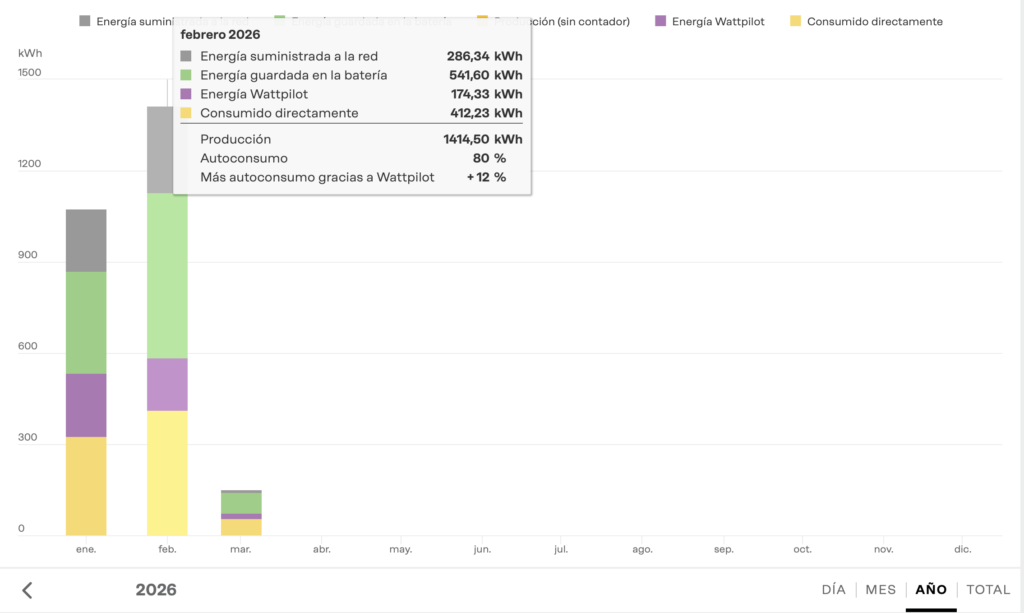Toggle Energía Wattpilot legend series
Viewport: 1024px width, 613px height.
point(718,21)
